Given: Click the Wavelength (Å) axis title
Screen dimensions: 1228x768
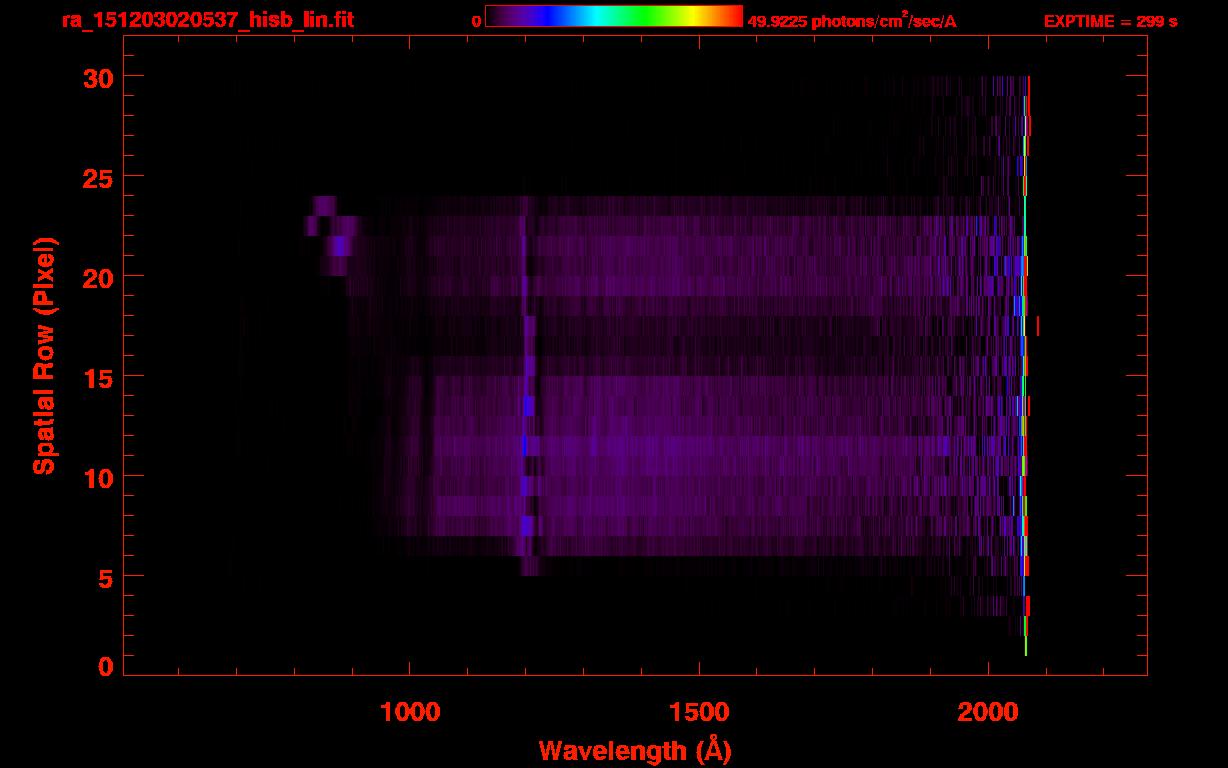Looking at the screenshot, I should [635, 750].
